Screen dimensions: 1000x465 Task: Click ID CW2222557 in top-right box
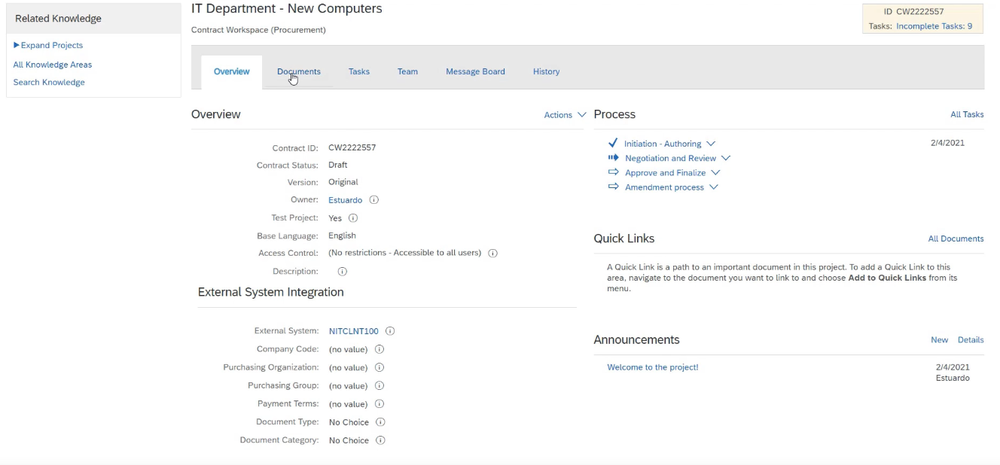click(914, 11)
